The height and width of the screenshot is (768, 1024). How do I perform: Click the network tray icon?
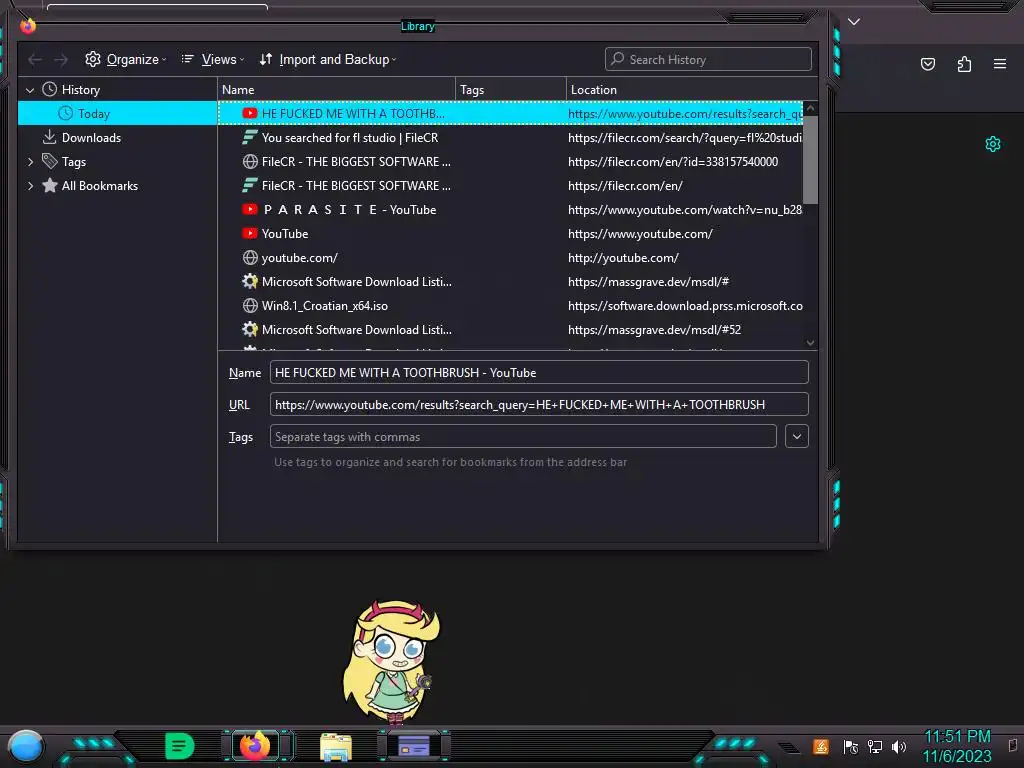coord(874,746)
